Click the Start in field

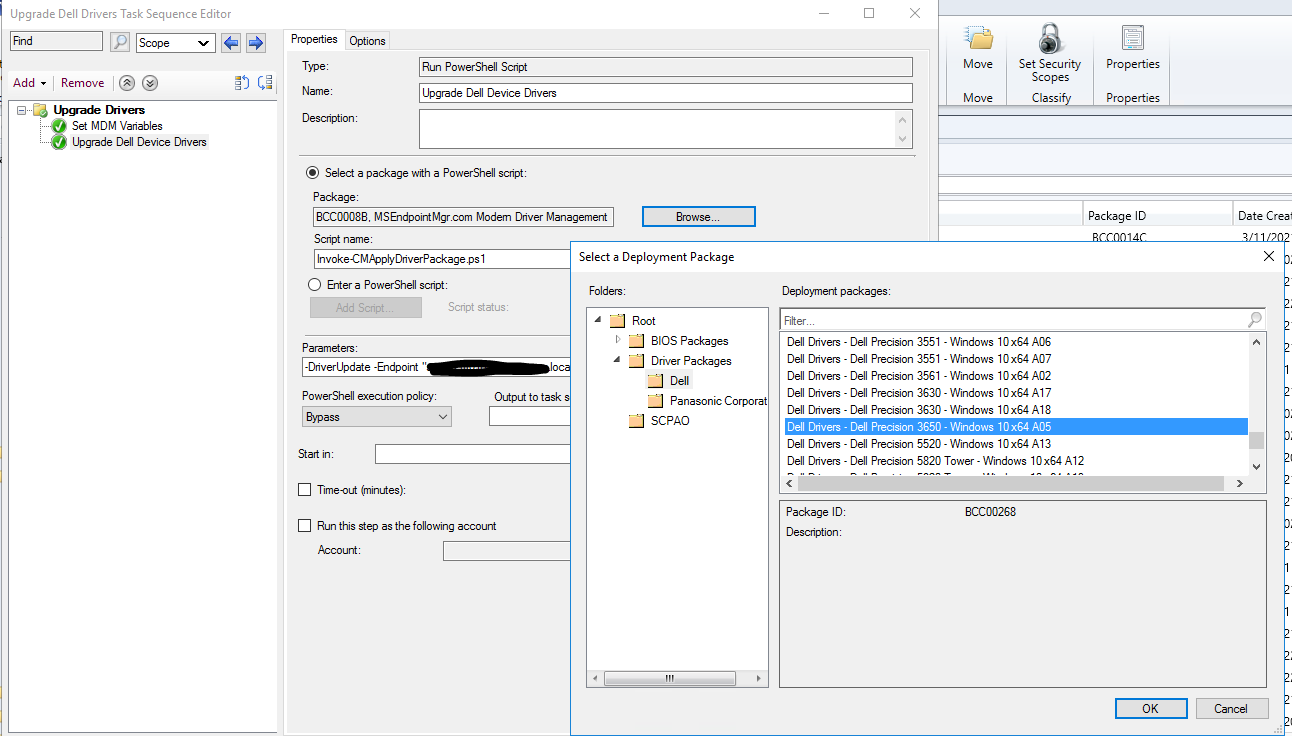pyautogui.click(x=472, y=454)
